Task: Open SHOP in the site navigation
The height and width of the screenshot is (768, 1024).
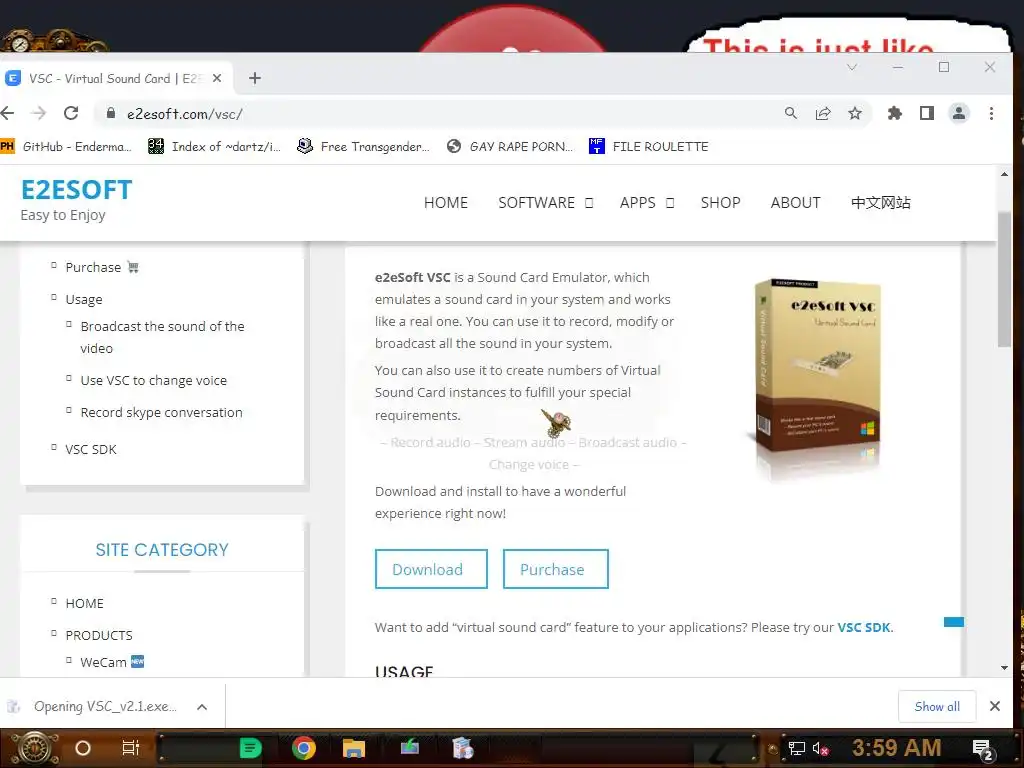Action: (720, 203)
